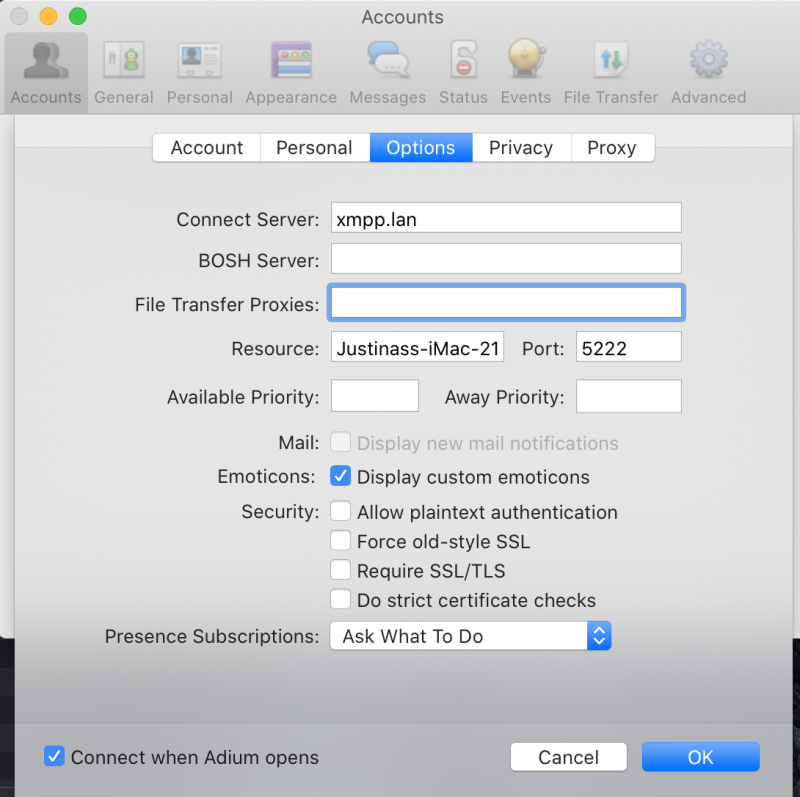This screenshot has width=800, height=797.
Task: Open the Advanced gear preferences icon
Action: 709,72
